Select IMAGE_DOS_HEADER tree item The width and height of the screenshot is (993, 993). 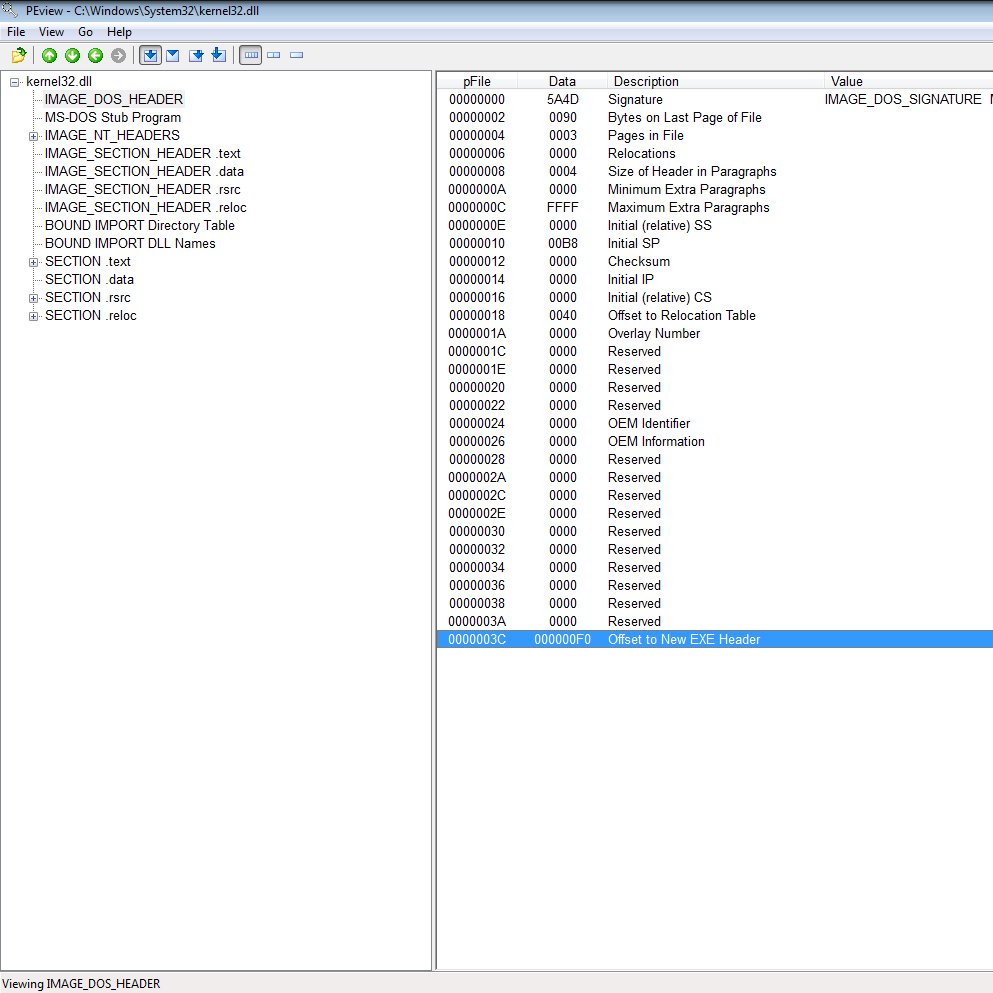[x=114, y=99]
